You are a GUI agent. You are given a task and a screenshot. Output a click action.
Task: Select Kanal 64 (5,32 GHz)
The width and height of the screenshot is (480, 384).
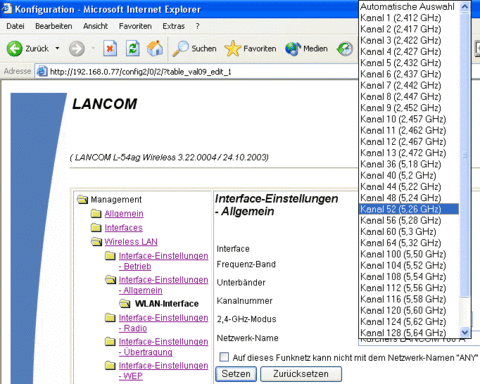[409, 243]
